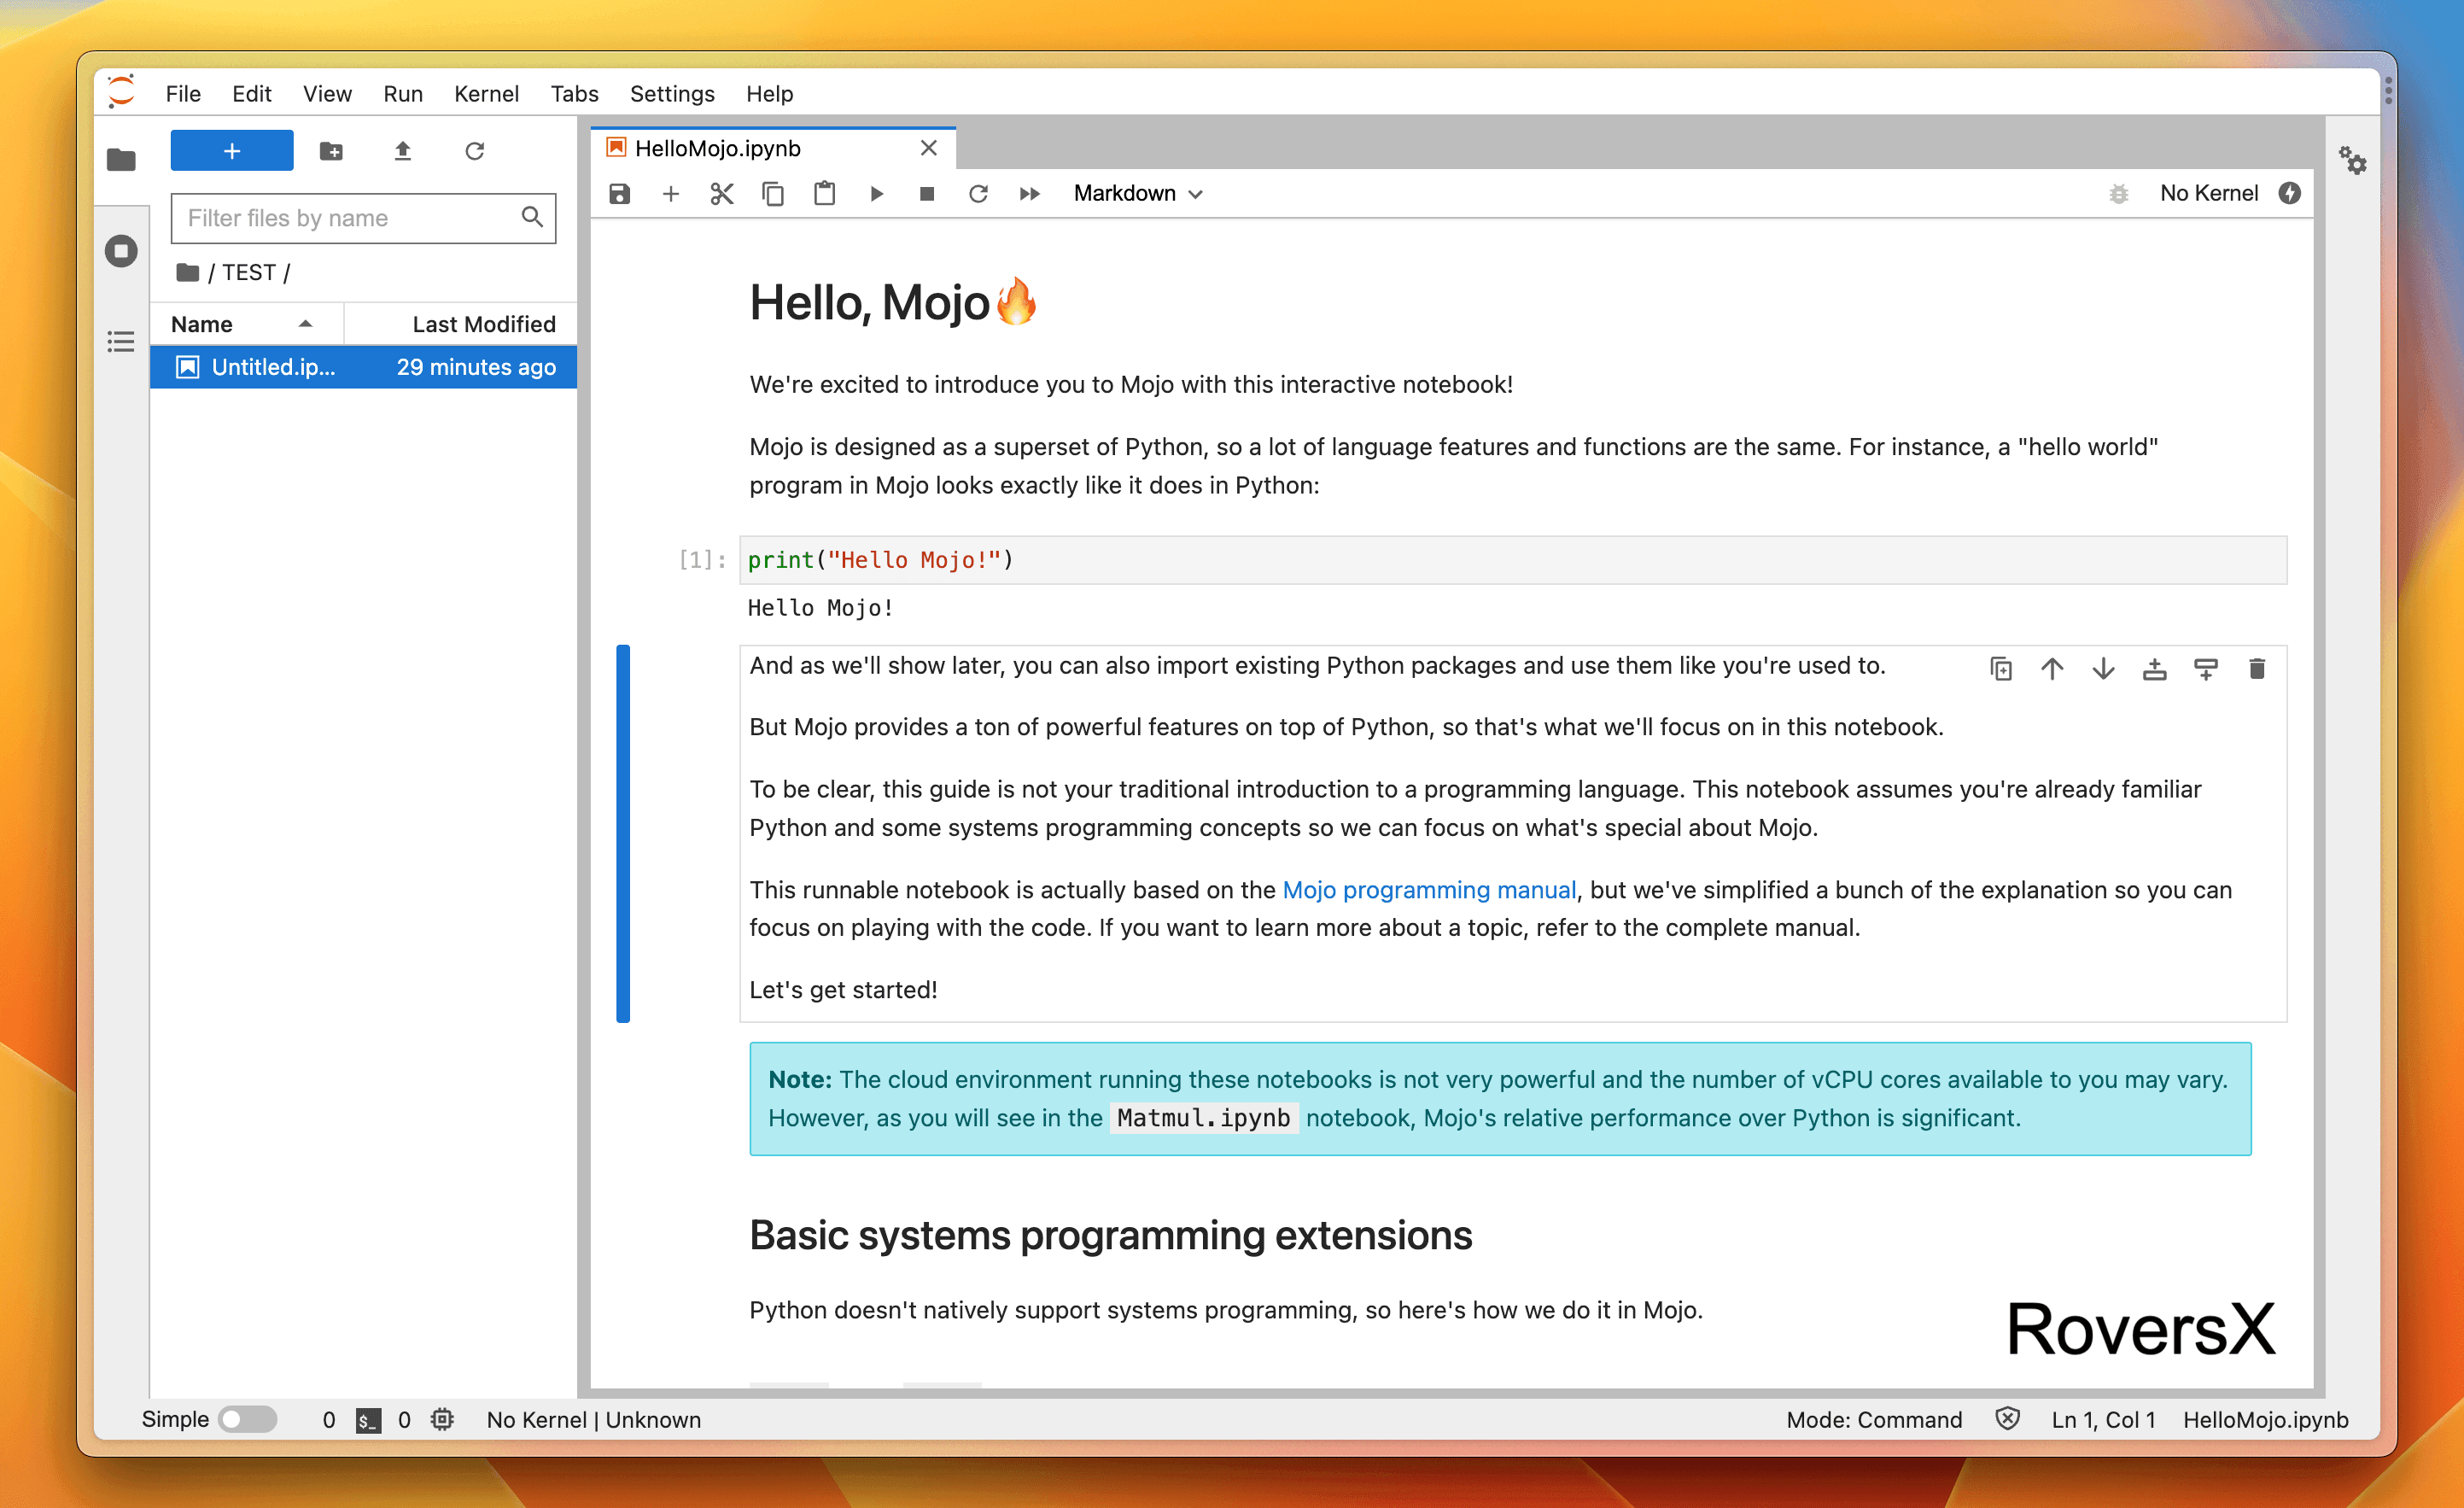
Task: Run the selected cell with the play button
Action: click(x=876, y=193)
